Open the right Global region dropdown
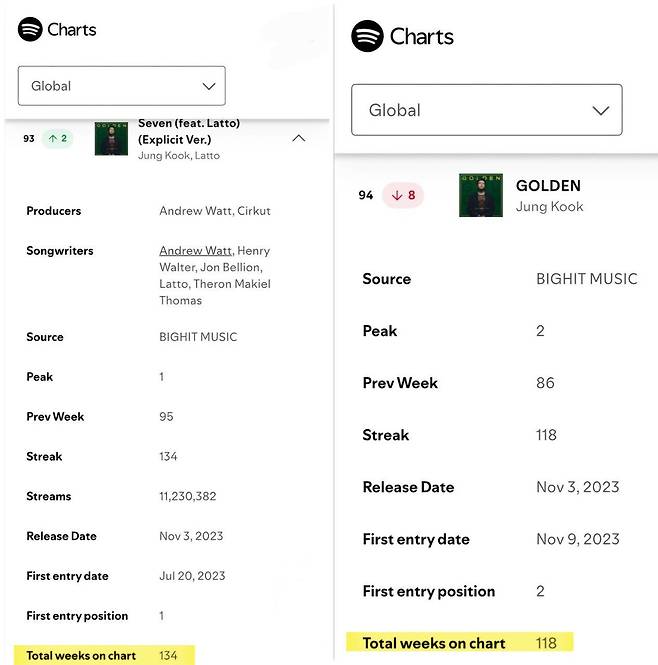The image size is (658, 665). point(487,110)
